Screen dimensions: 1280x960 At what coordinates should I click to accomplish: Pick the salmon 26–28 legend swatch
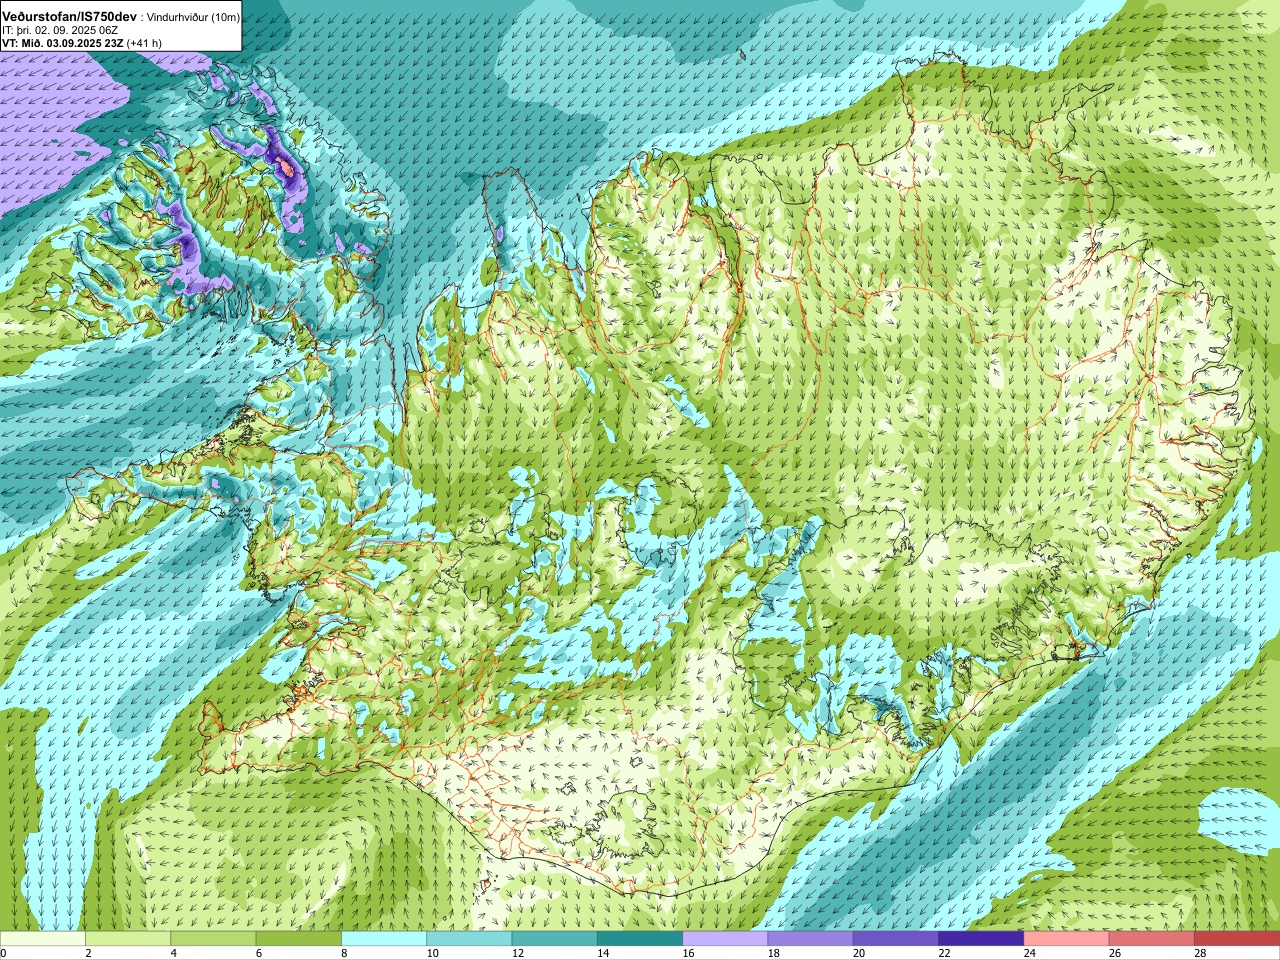1152,939
